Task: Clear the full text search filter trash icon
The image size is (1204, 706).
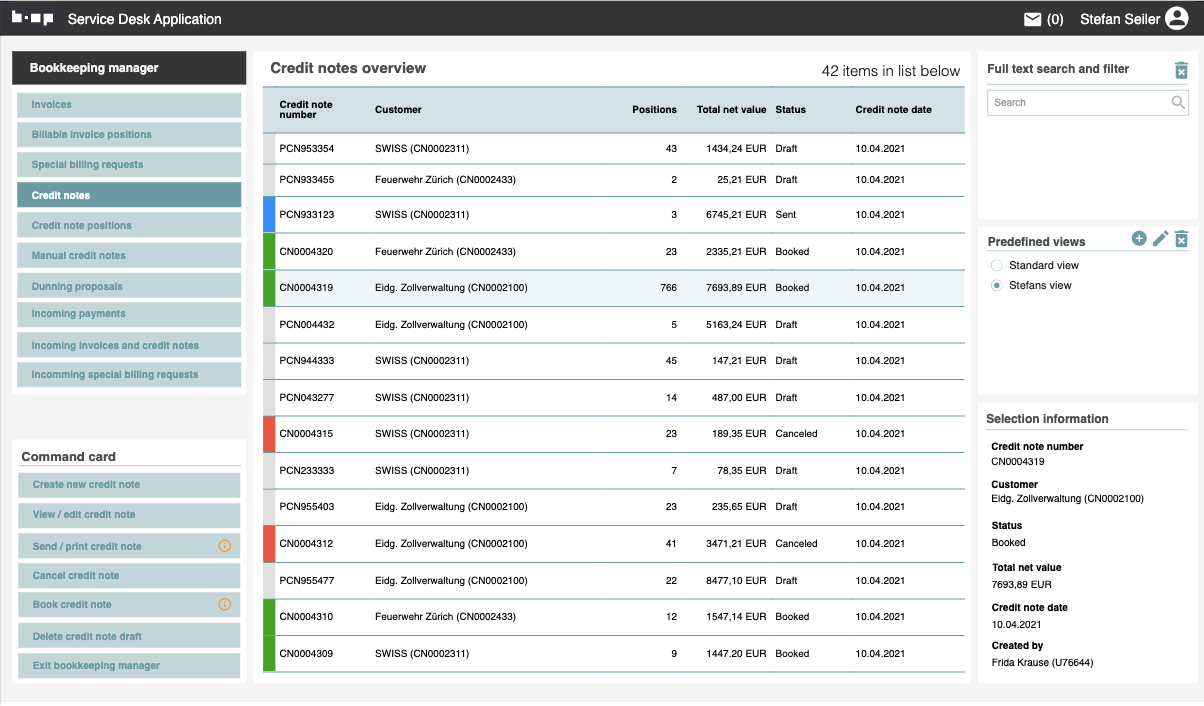Action: tap(1181, 70)
